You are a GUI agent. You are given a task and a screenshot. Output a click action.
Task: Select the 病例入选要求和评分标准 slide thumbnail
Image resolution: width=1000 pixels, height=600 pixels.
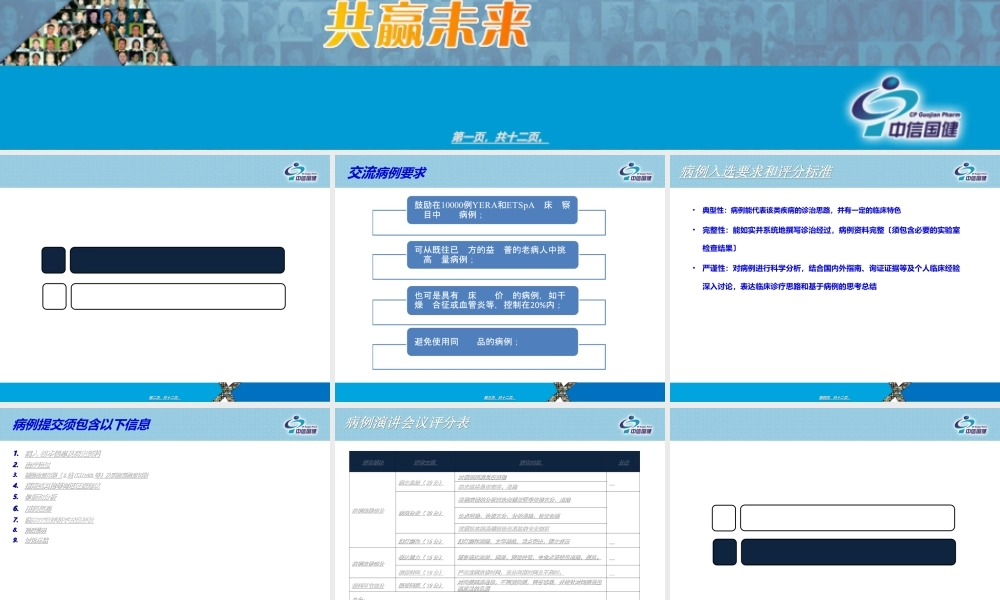pyautogui.click(x=832, y=270)
